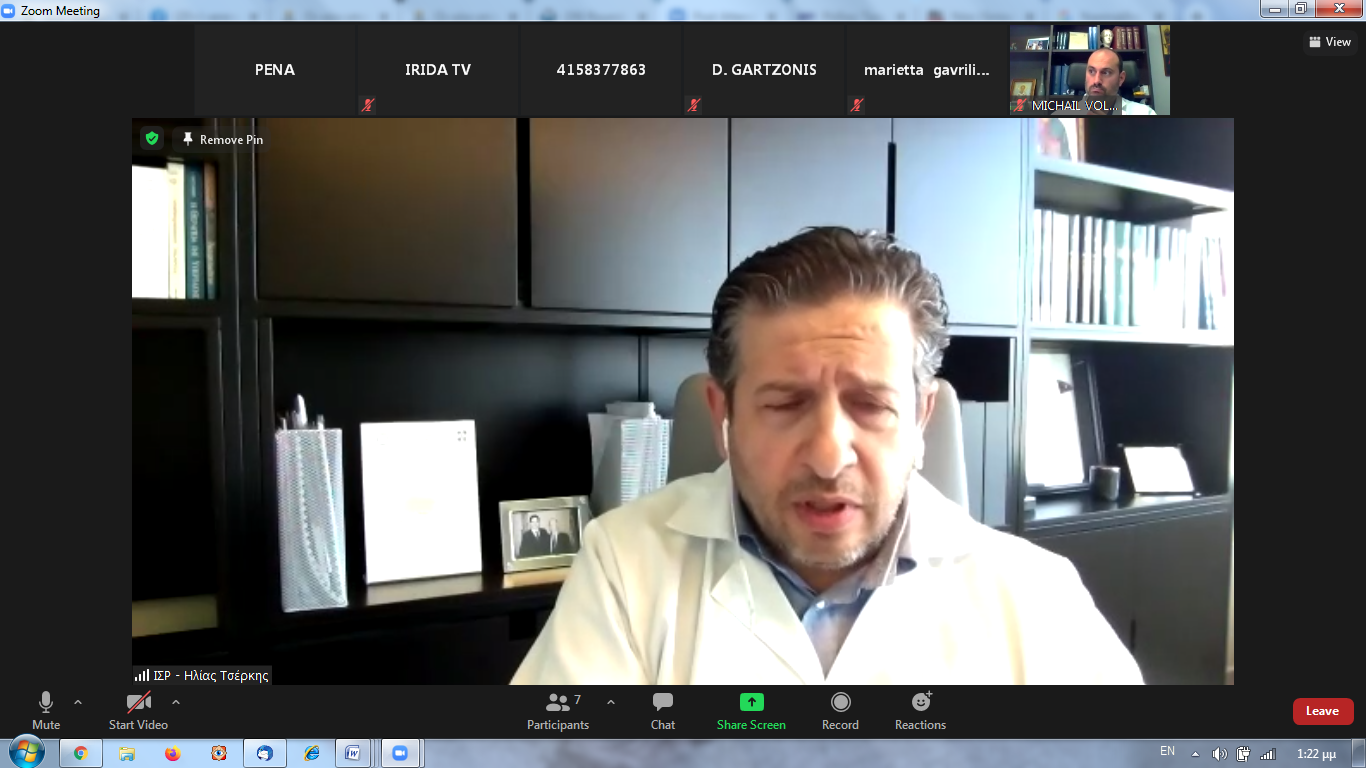Open Firefox from the taskbar
The height and width of the screenshot is (768, 1366).
click(x=173, y=753)
